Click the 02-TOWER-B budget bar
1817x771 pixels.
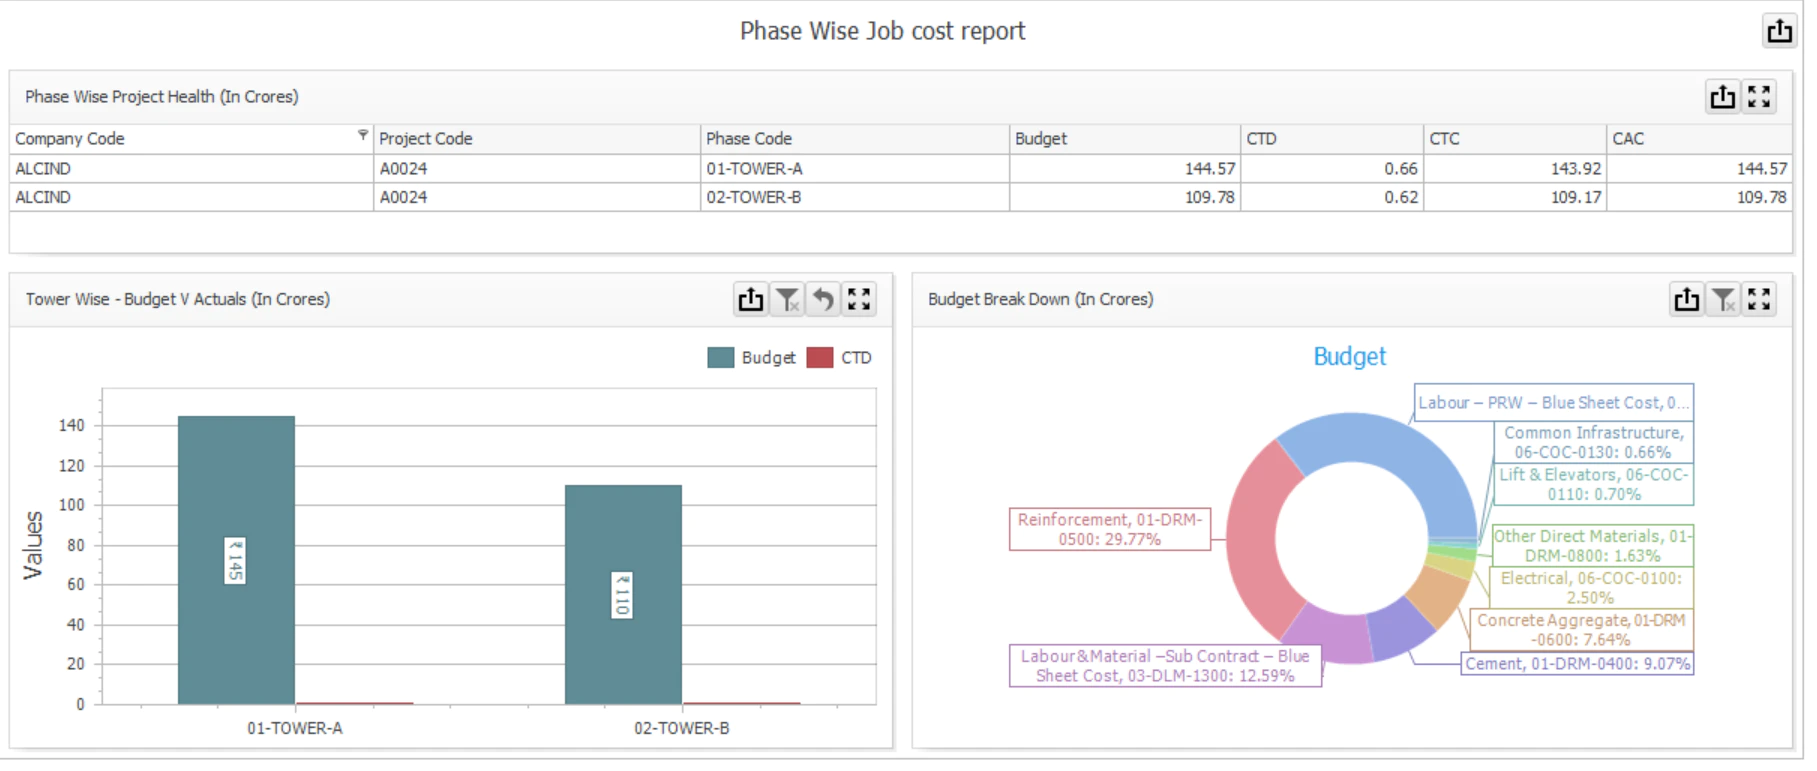pyautogui.click(x=623, y=595)
